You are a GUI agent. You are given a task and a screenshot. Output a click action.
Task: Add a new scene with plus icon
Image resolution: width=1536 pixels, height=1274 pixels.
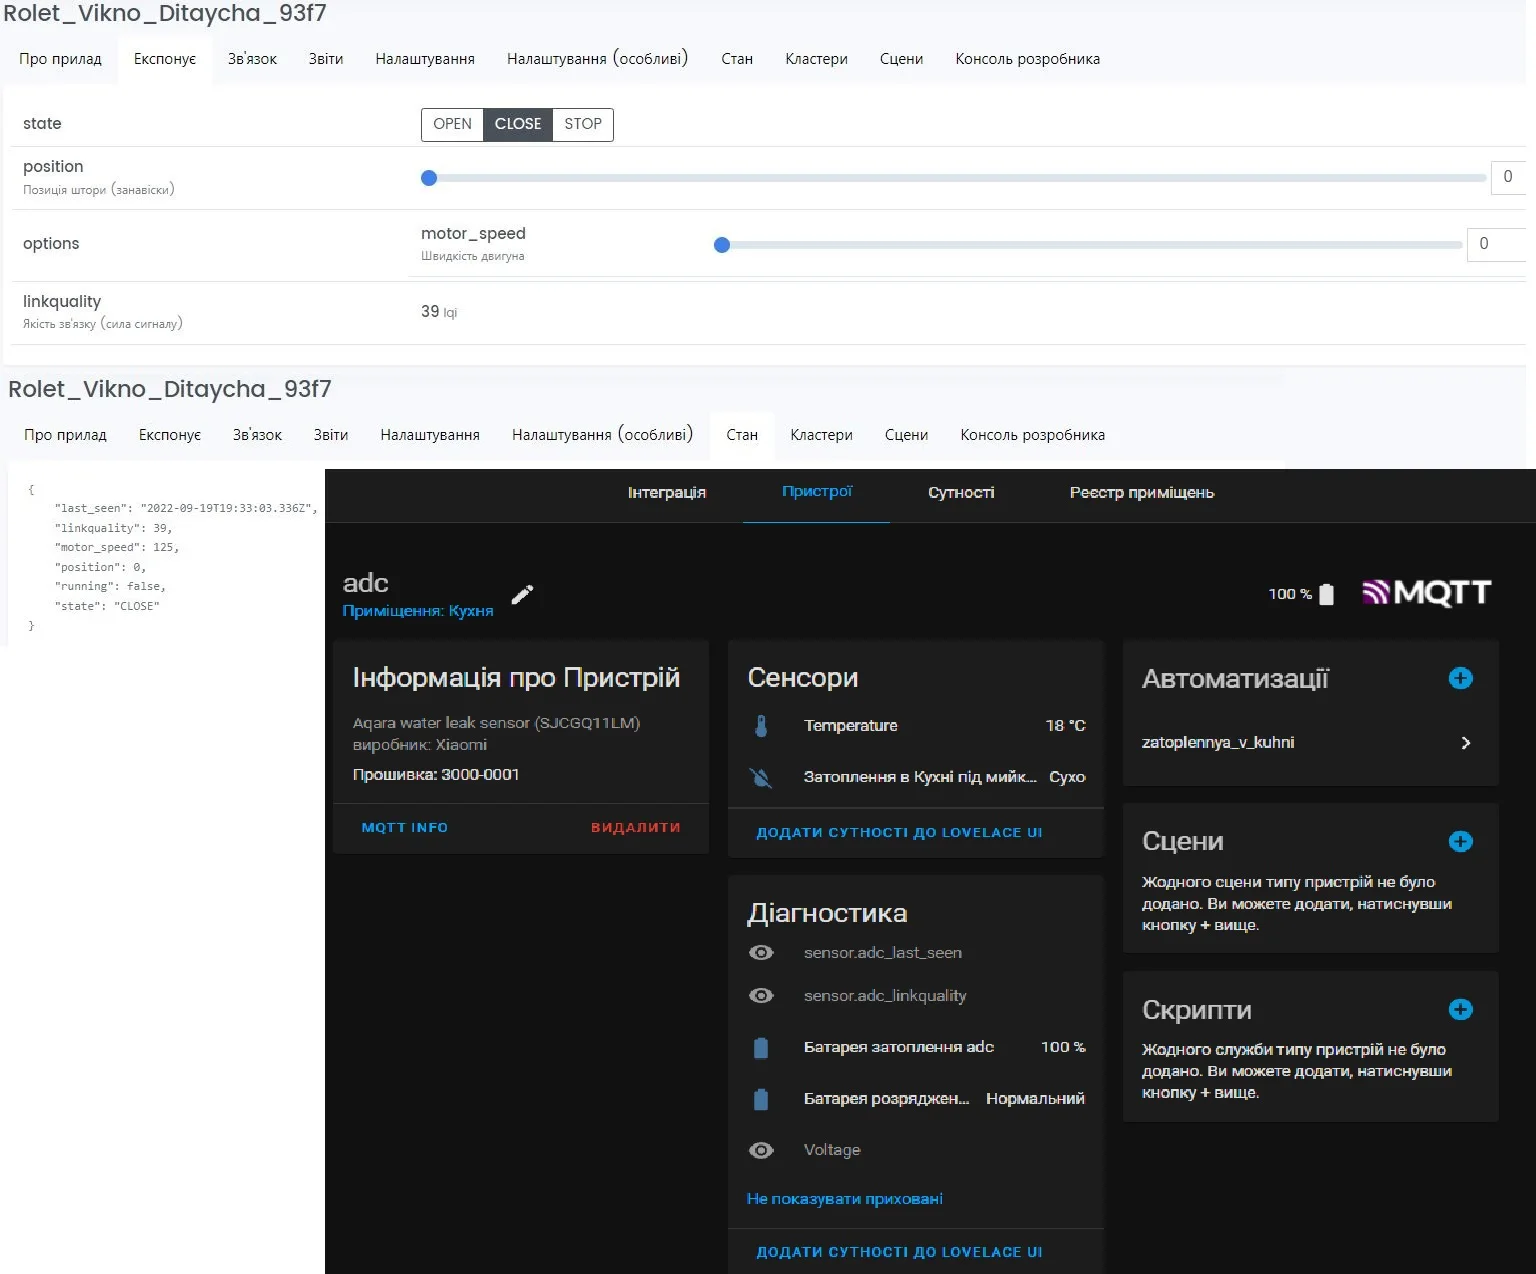pyautogui.click(x=1460, y=841)
